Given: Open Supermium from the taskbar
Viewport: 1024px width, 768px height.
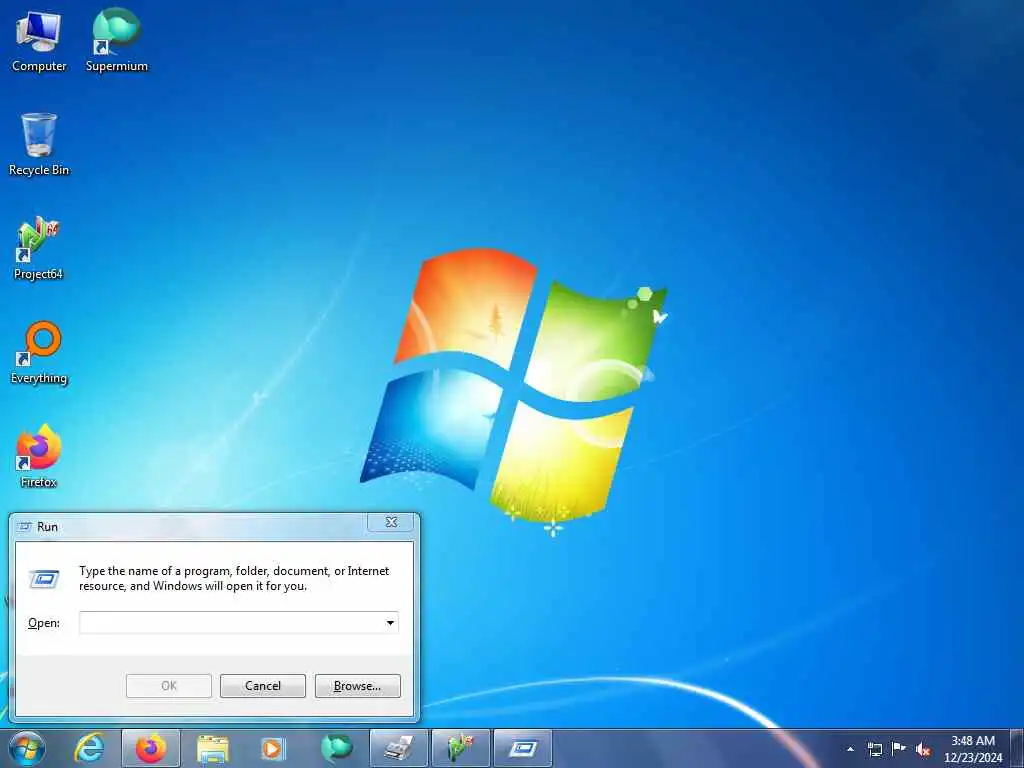Looking at the screenshot, I should point(336,748).
